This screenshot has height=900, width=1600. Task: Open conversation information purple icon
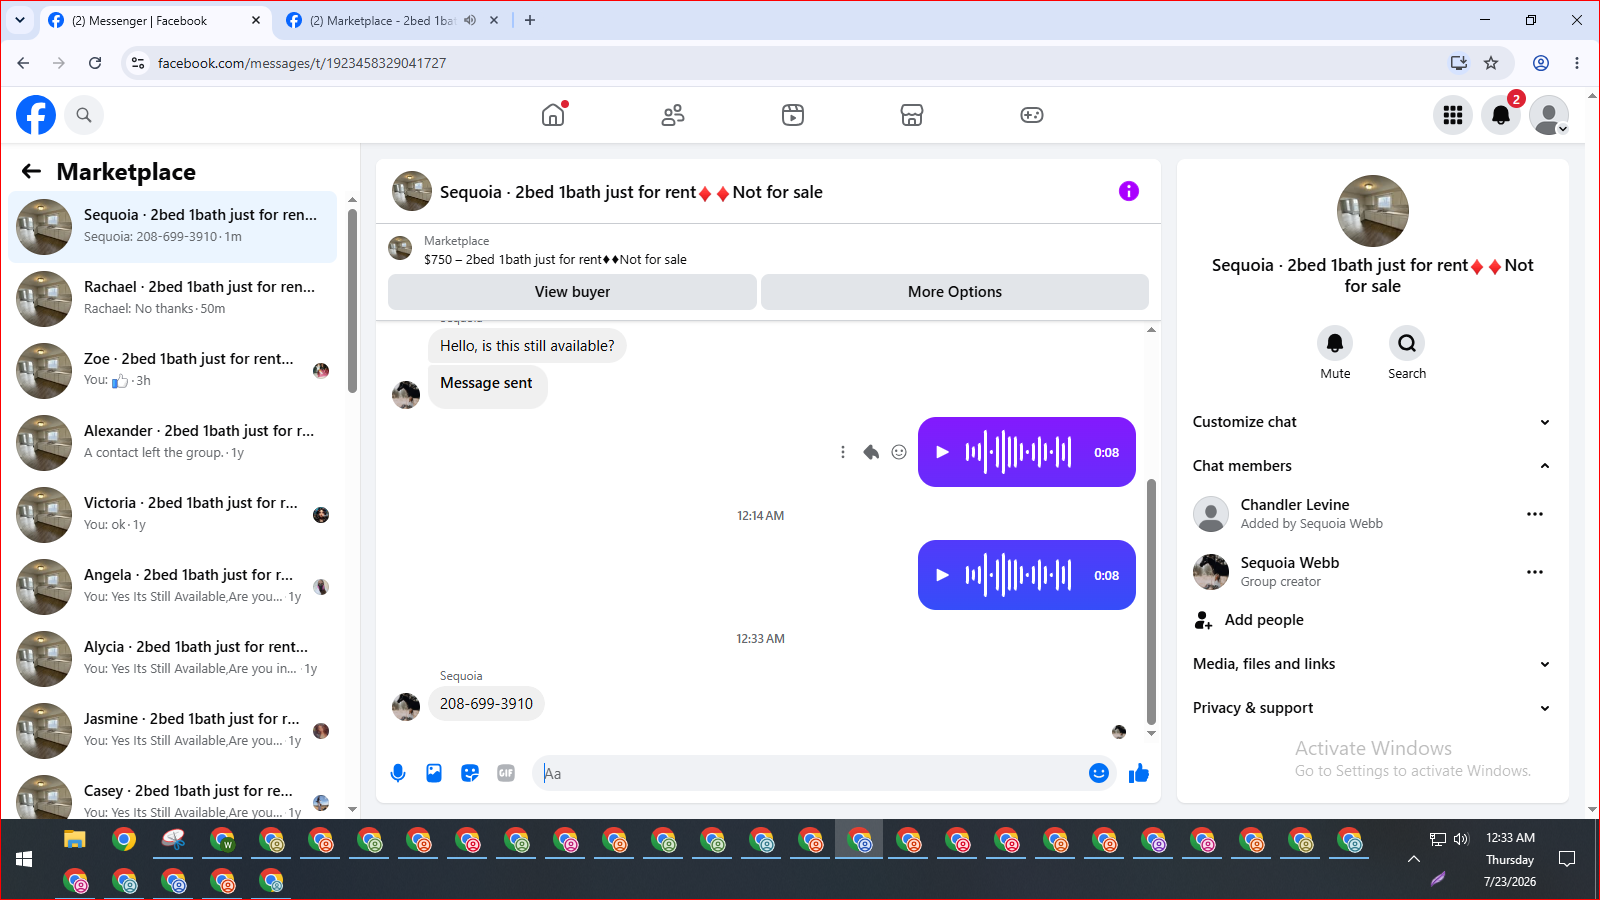click(1129, 191)
